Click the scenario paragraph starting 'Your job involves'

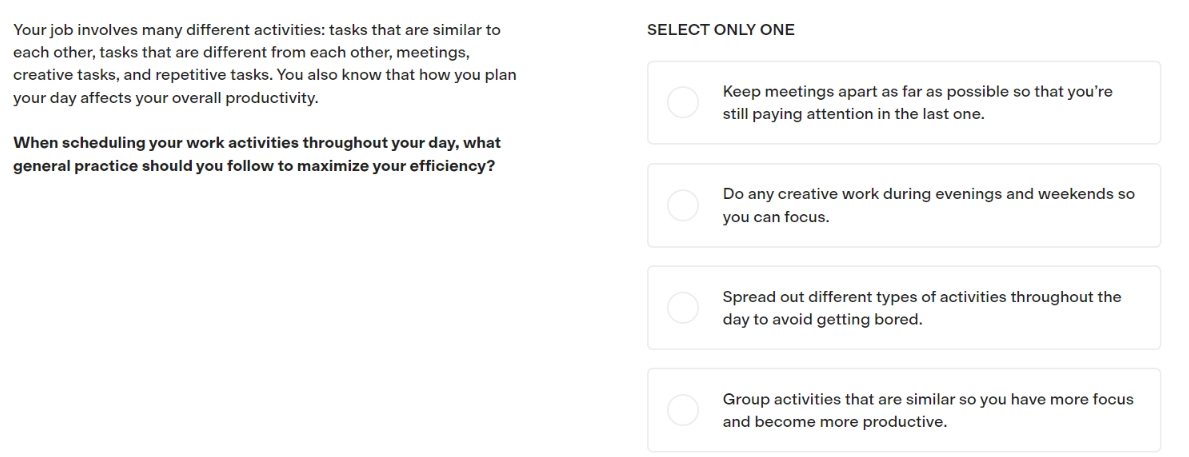[x=265, y=64]
